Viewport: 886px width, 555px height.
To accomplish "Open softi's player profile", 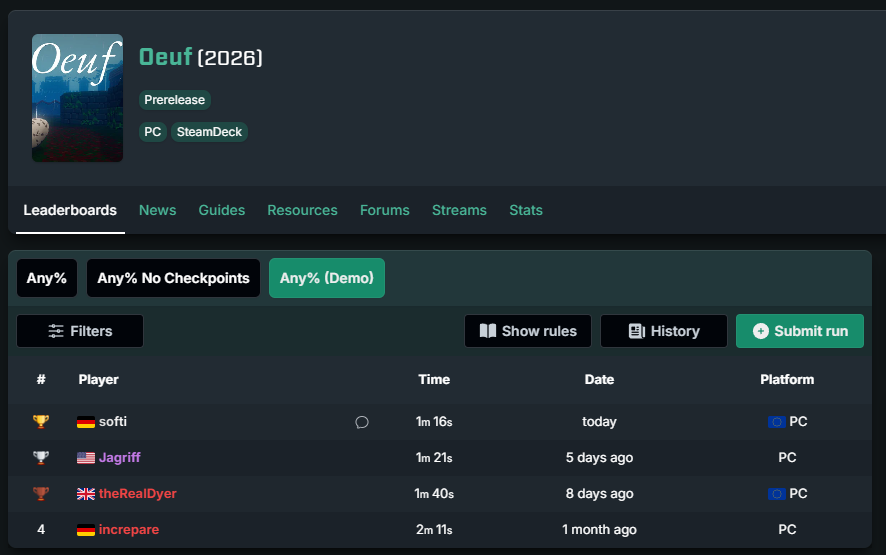I will 112,422.
